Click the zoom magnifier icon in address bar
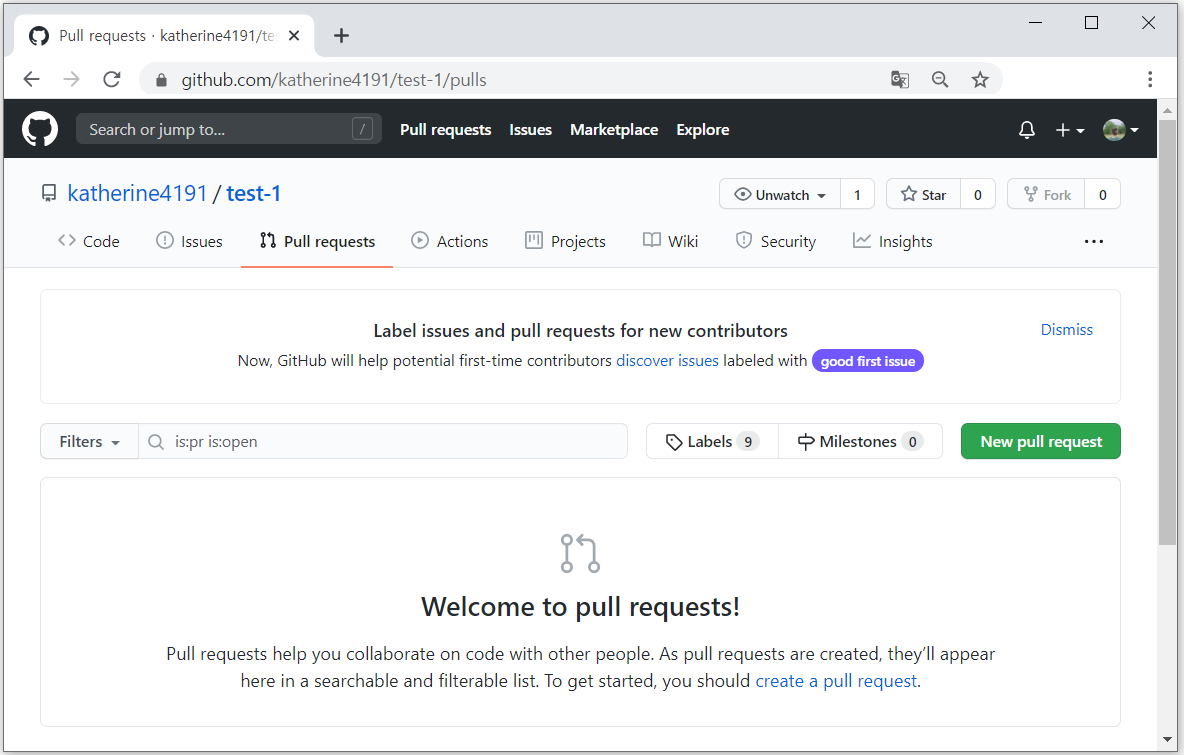Screen dimensions: 1184x755 tap(939, 79)
